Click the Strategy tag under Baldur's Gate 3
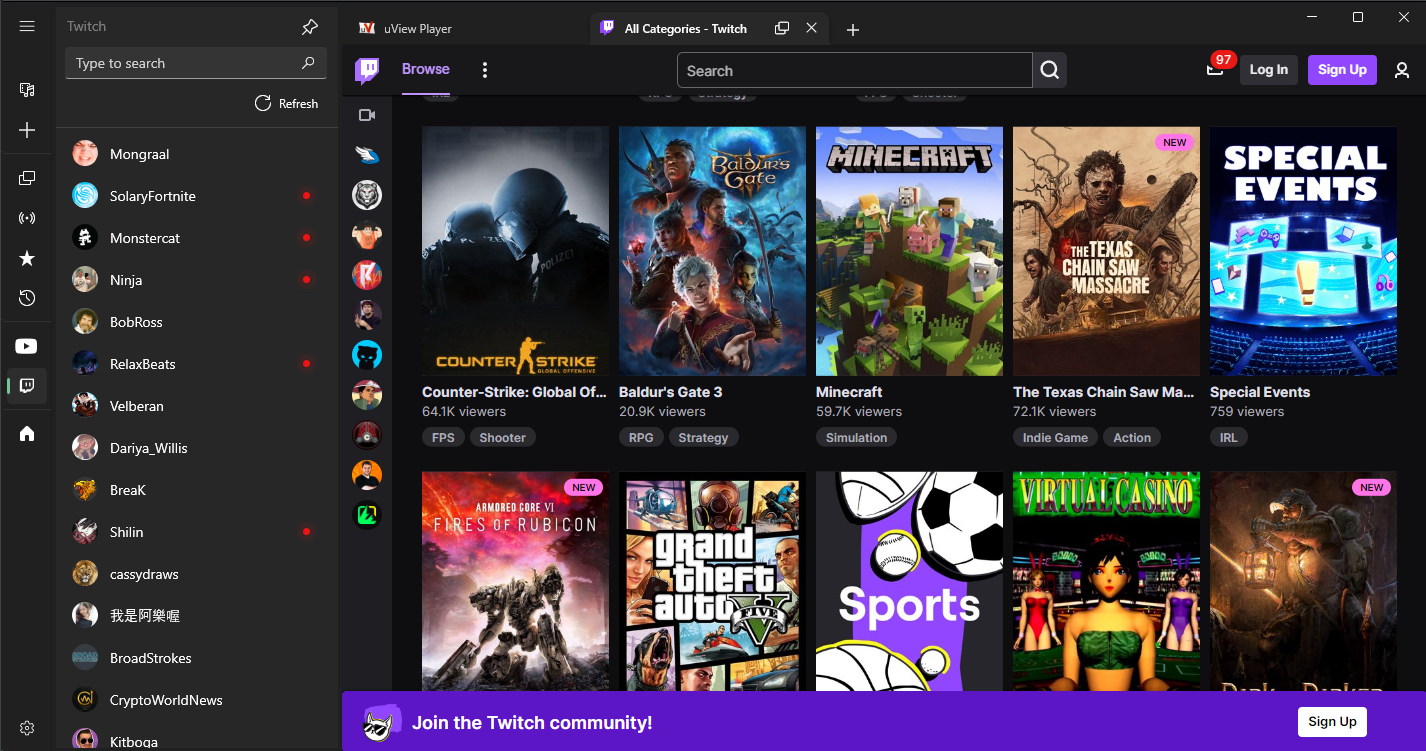 click(x=703, y=437)
